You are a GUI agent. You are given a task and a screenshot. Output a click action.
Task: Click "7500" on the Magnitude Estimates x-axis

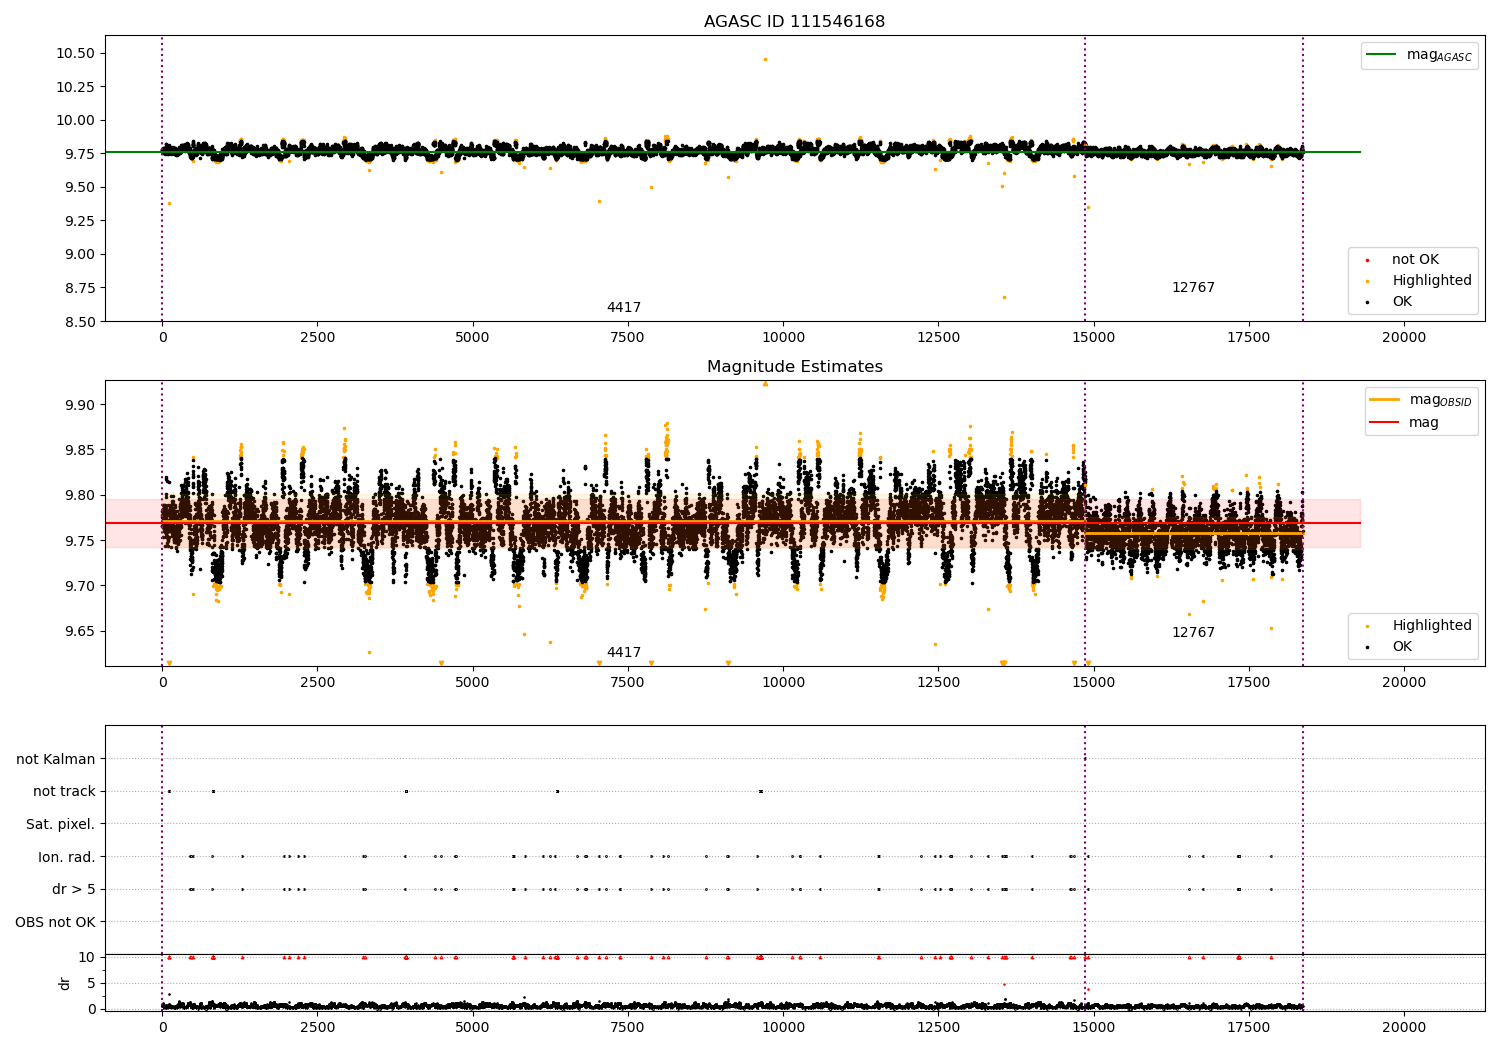coord(628,683)
